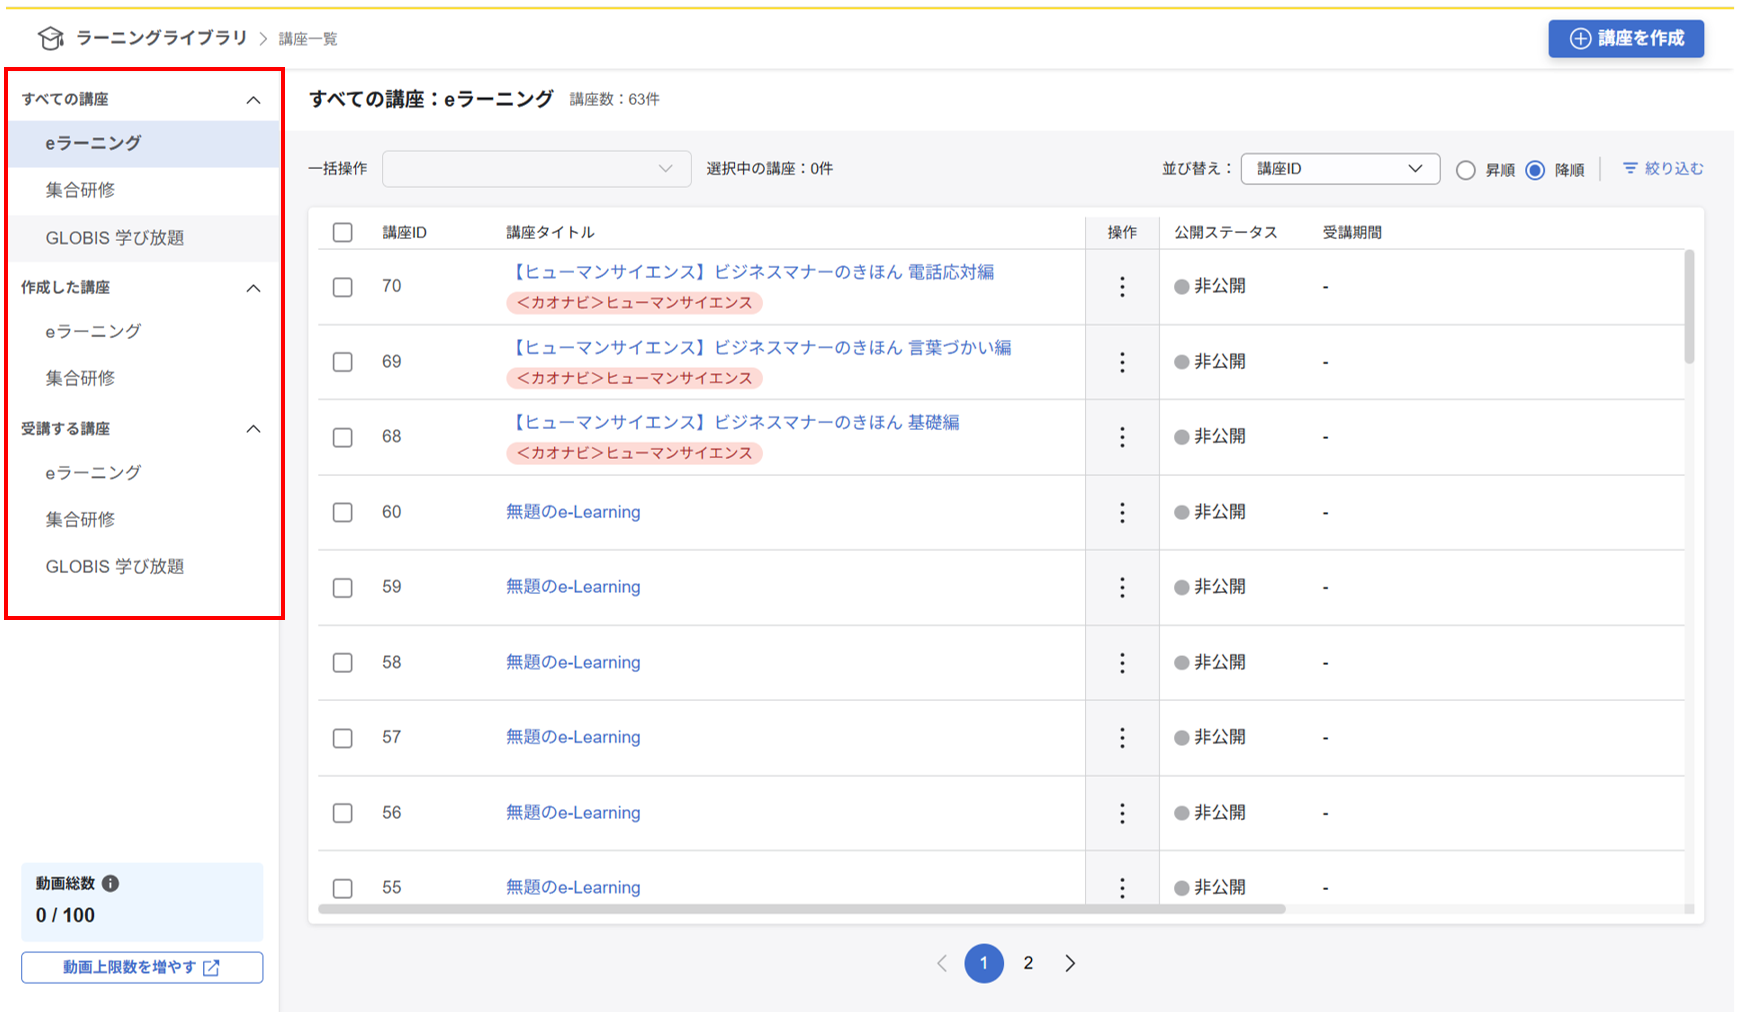Check the select-all checkbox in the table header
Screen dimensions: 1737x1012
point(342,231)
